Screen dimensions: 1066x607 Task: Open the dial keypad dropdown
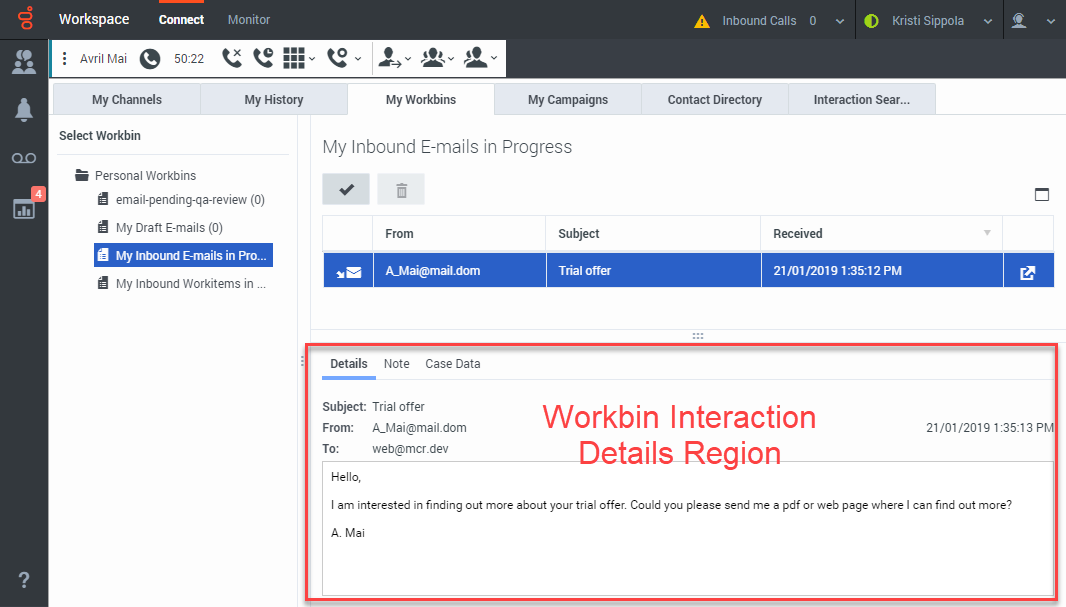299,59
